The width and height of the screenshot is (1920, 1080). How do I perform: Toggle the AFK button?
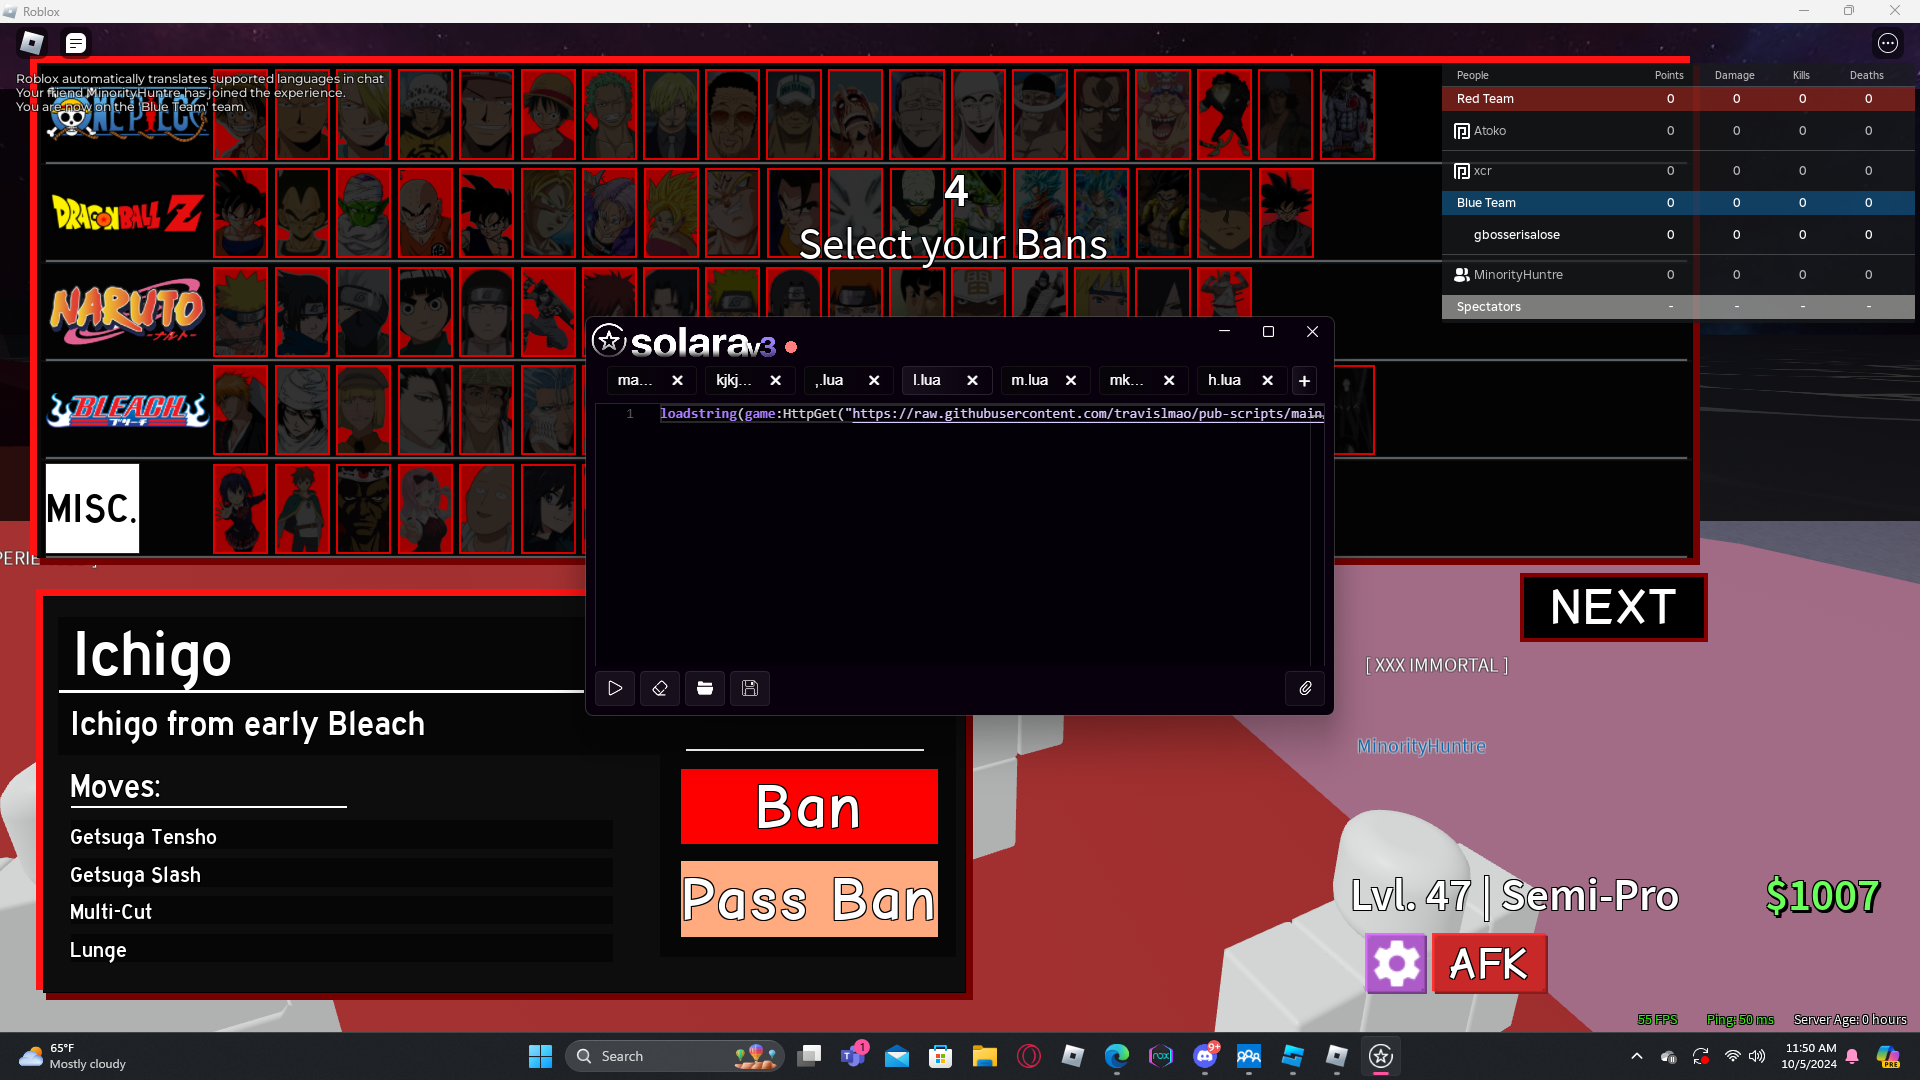tap(1489, 964)
